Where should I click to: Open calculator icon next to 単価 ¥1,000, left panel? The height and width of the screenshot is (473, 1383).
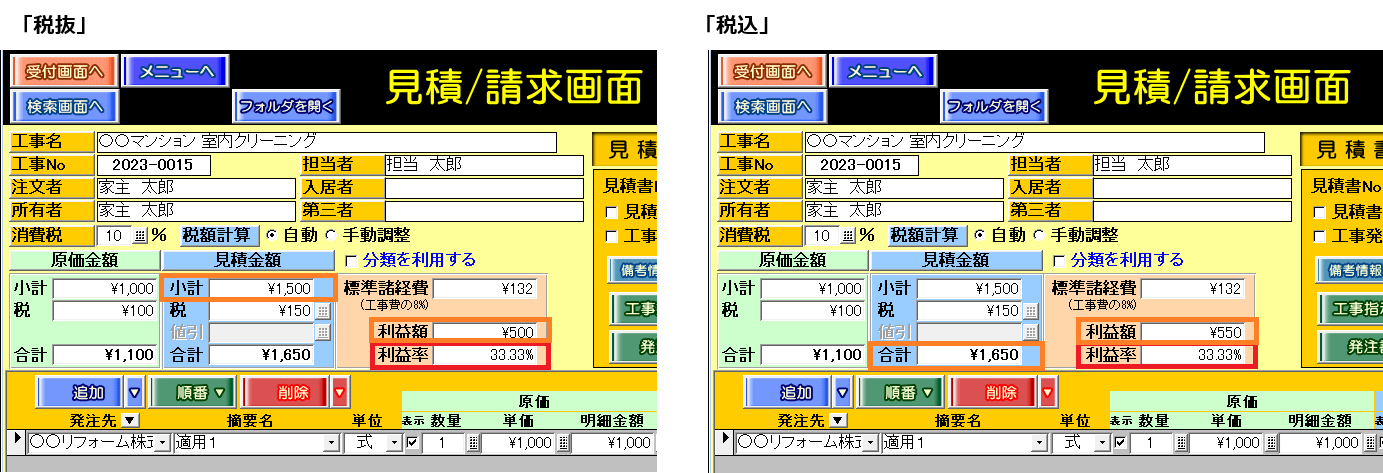point(563,443)
